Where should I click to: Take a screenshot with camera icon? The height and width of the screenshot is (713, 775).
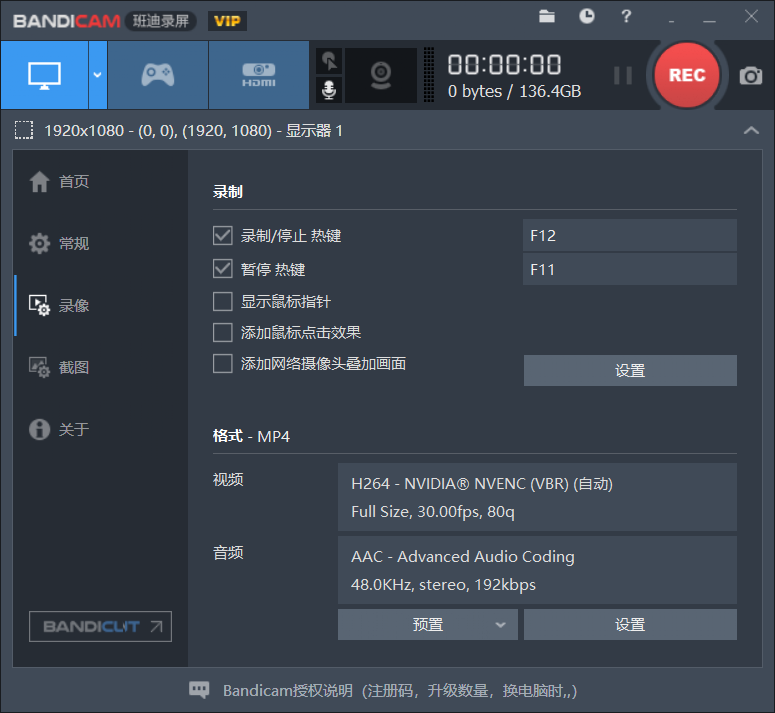pos(750,76)
